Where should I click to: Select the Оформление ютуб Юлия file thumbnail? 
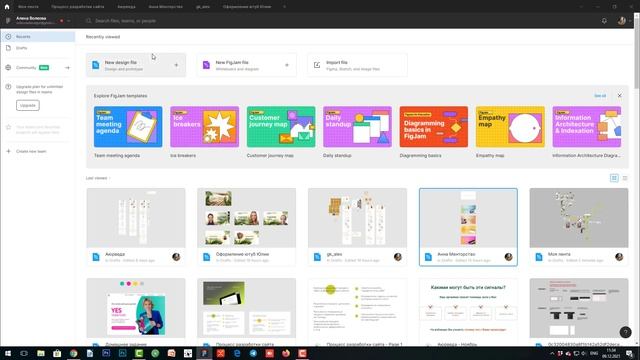pos(247,218)
